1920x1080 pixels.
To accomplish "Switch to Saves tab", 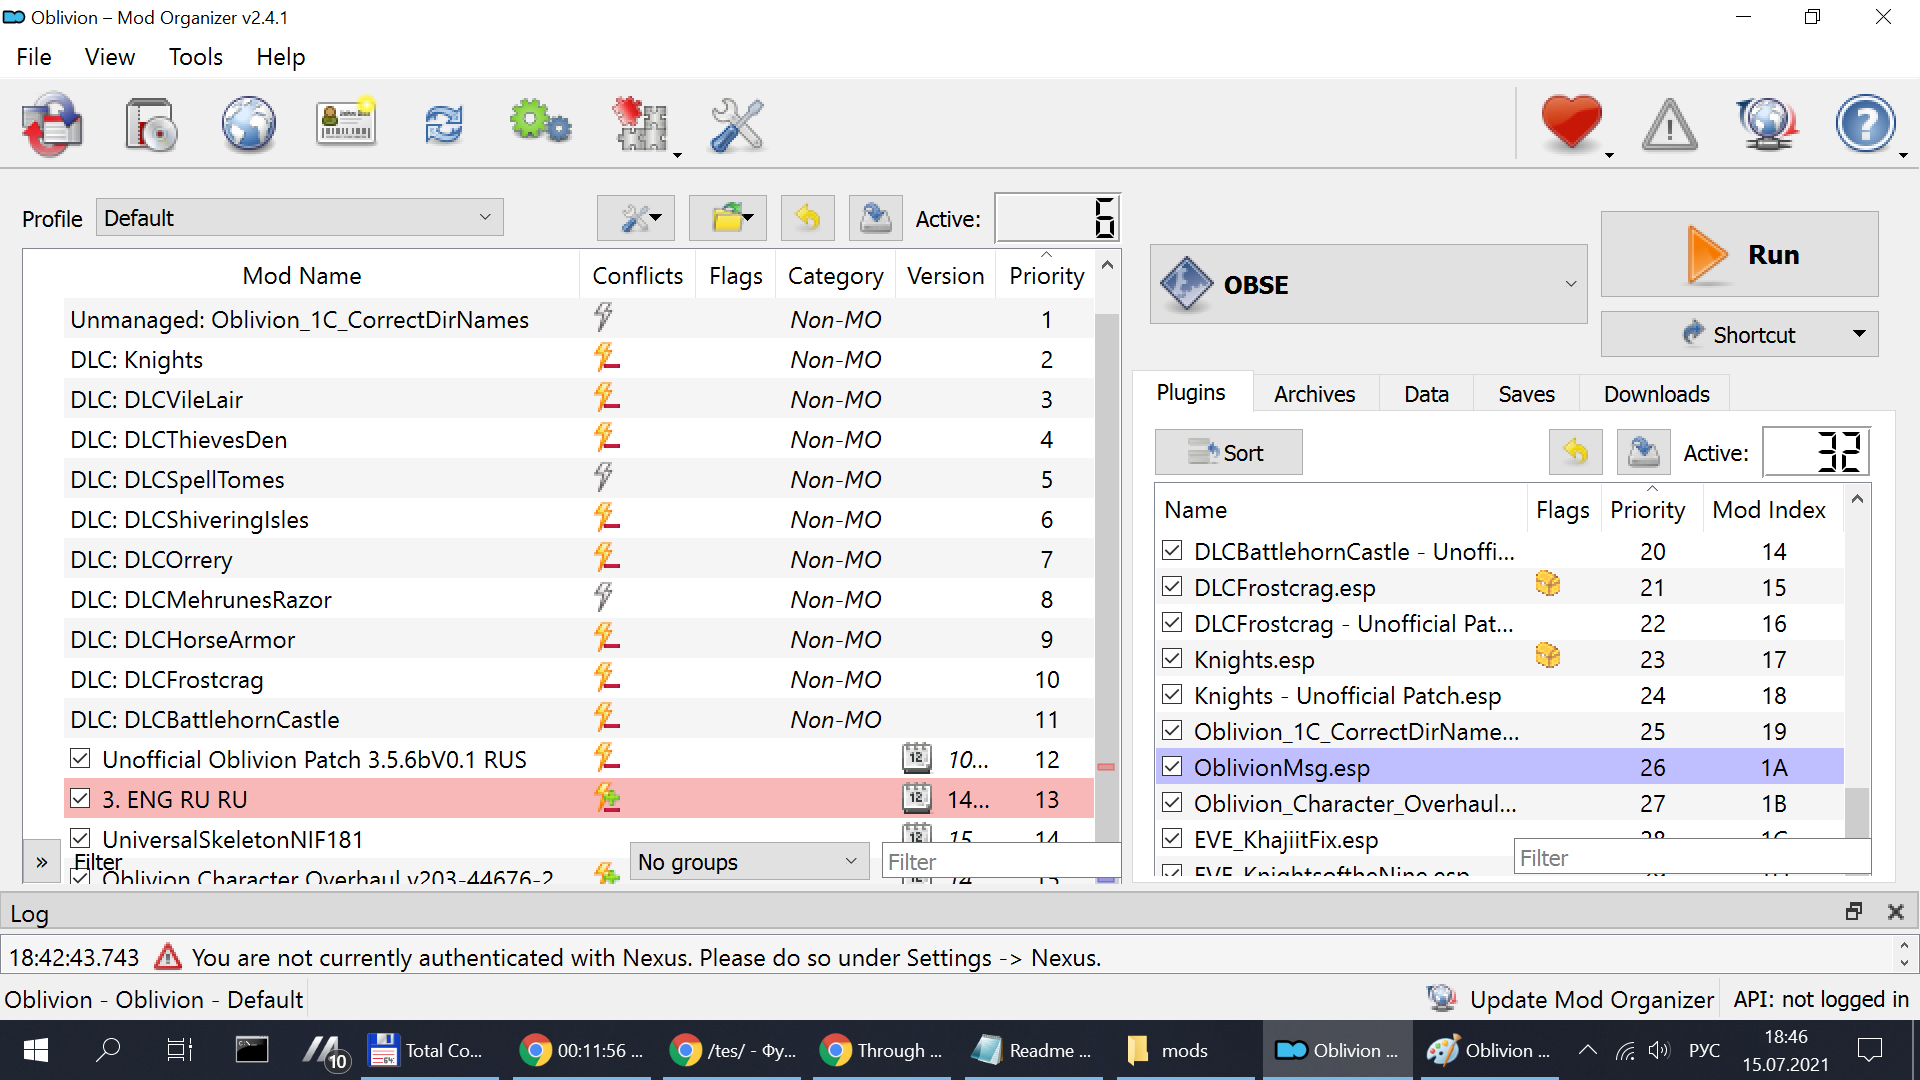I will 1526,394.
